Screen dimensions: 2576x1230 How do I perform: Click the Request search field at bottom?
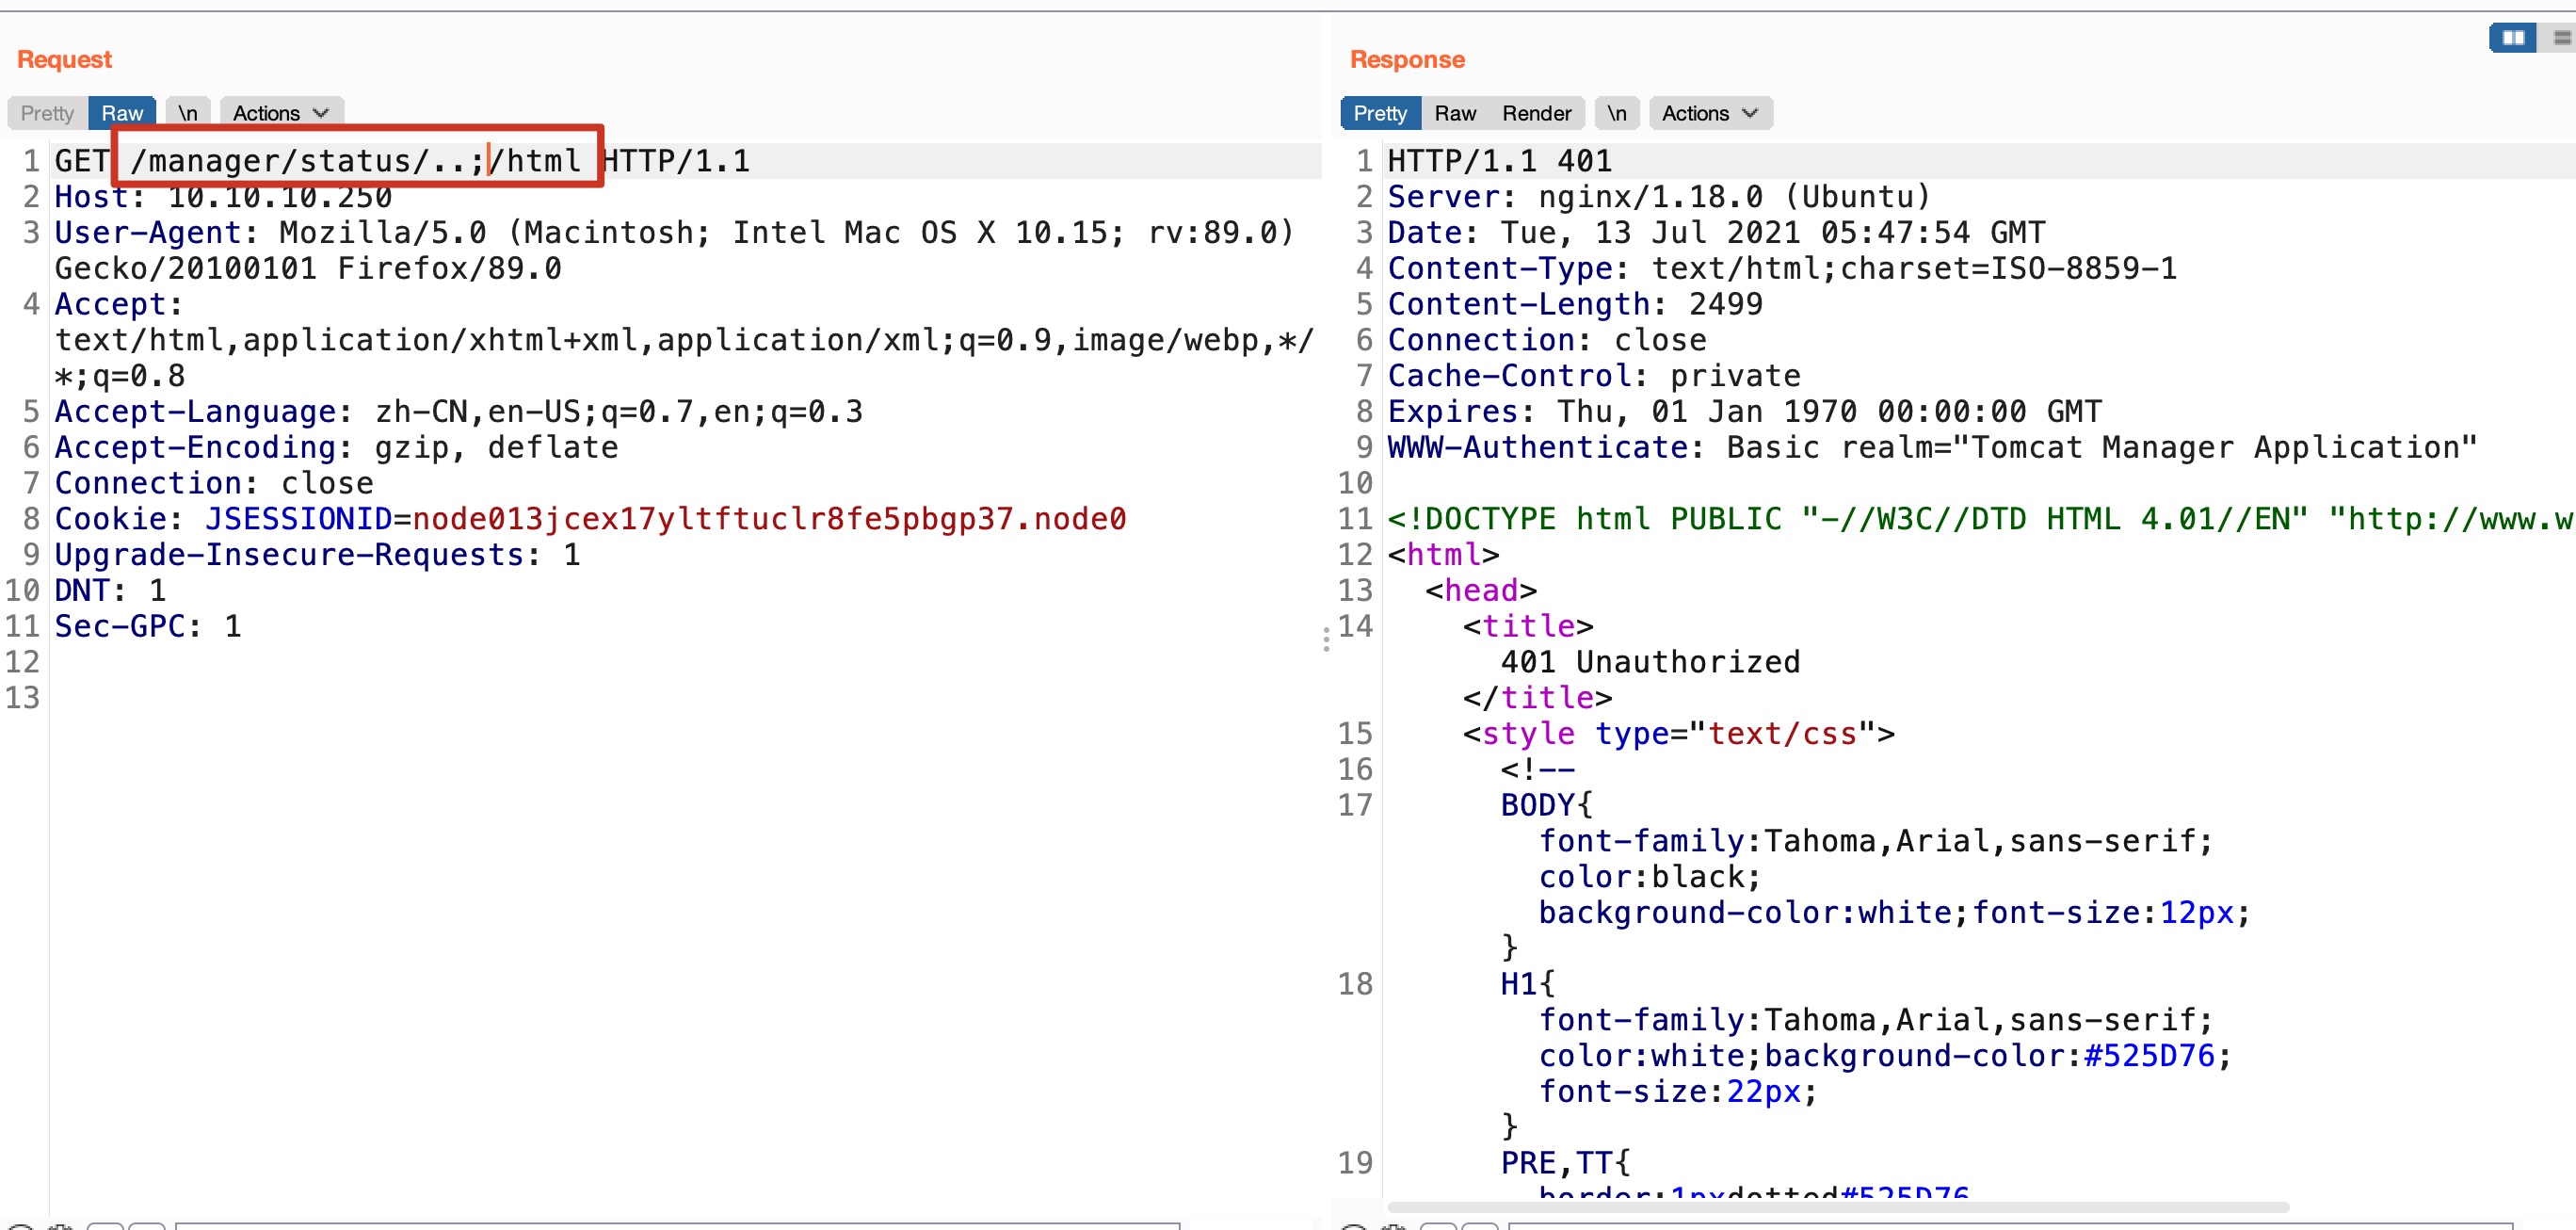pyautogui.click(x=676, y=1225)
